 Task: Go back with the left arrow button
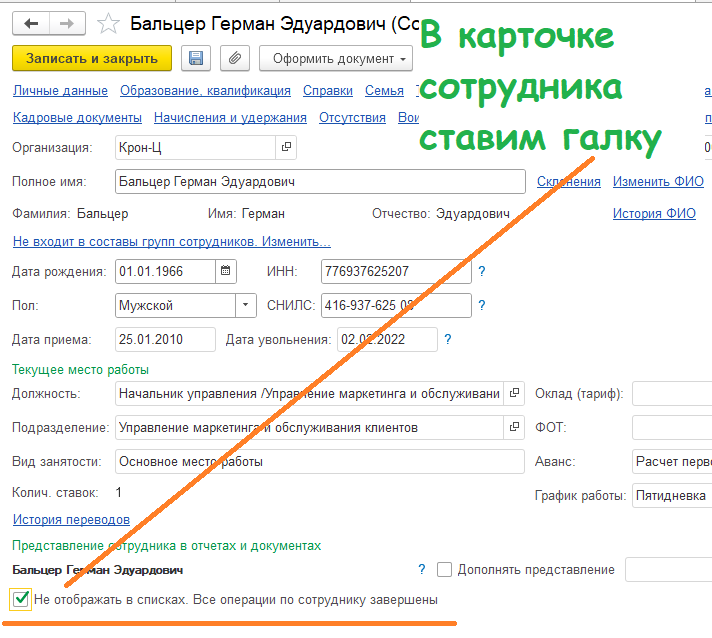tap(31, 23)
